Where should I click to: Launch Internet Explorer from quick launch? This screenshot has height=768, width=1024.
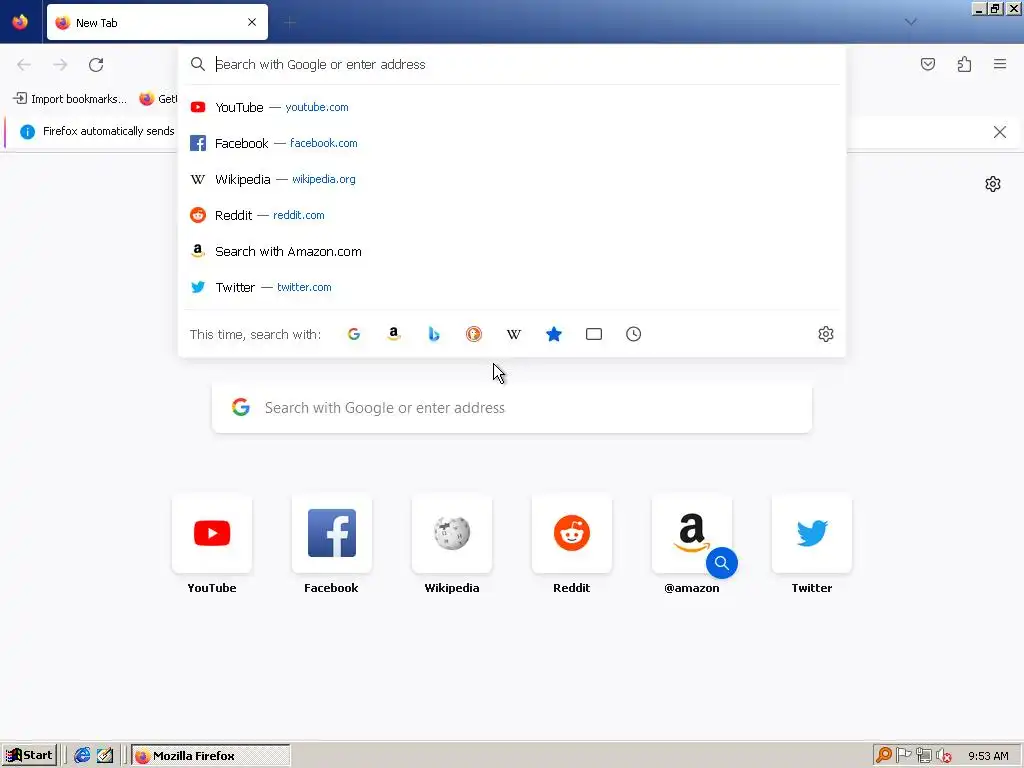click(x=82, y=756)
